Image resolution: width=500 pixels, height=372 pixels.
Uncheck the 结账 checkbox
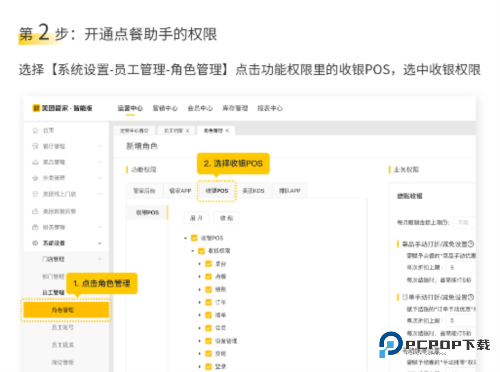tap(209, 289)
